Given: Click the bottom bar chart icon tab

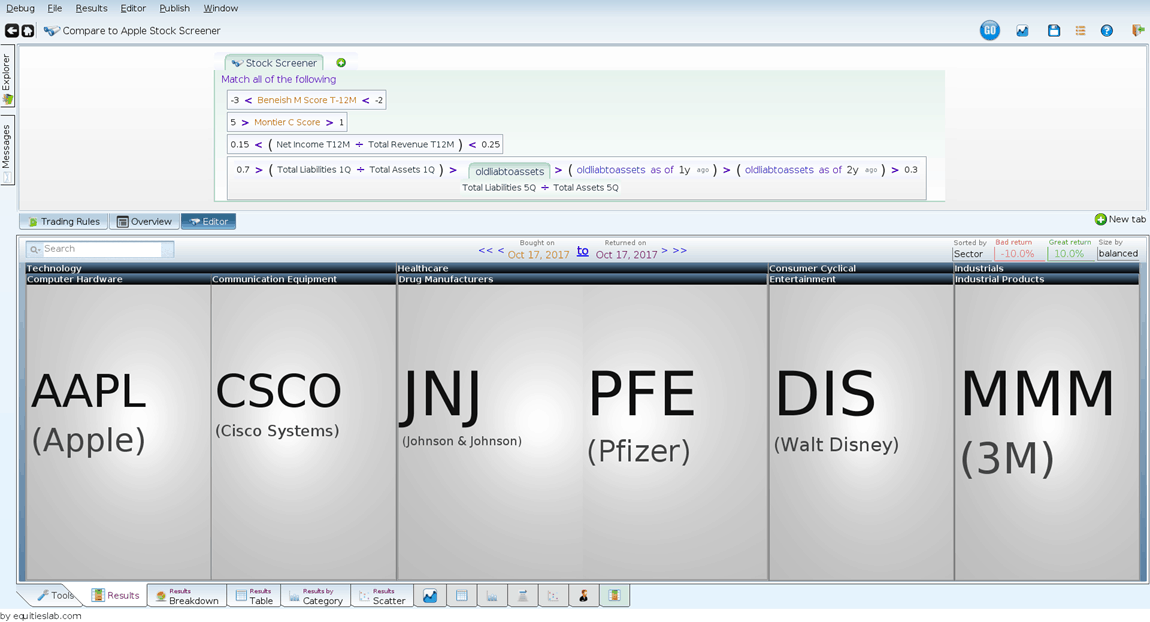Looking at the screenshot, I should coord(492,596).
